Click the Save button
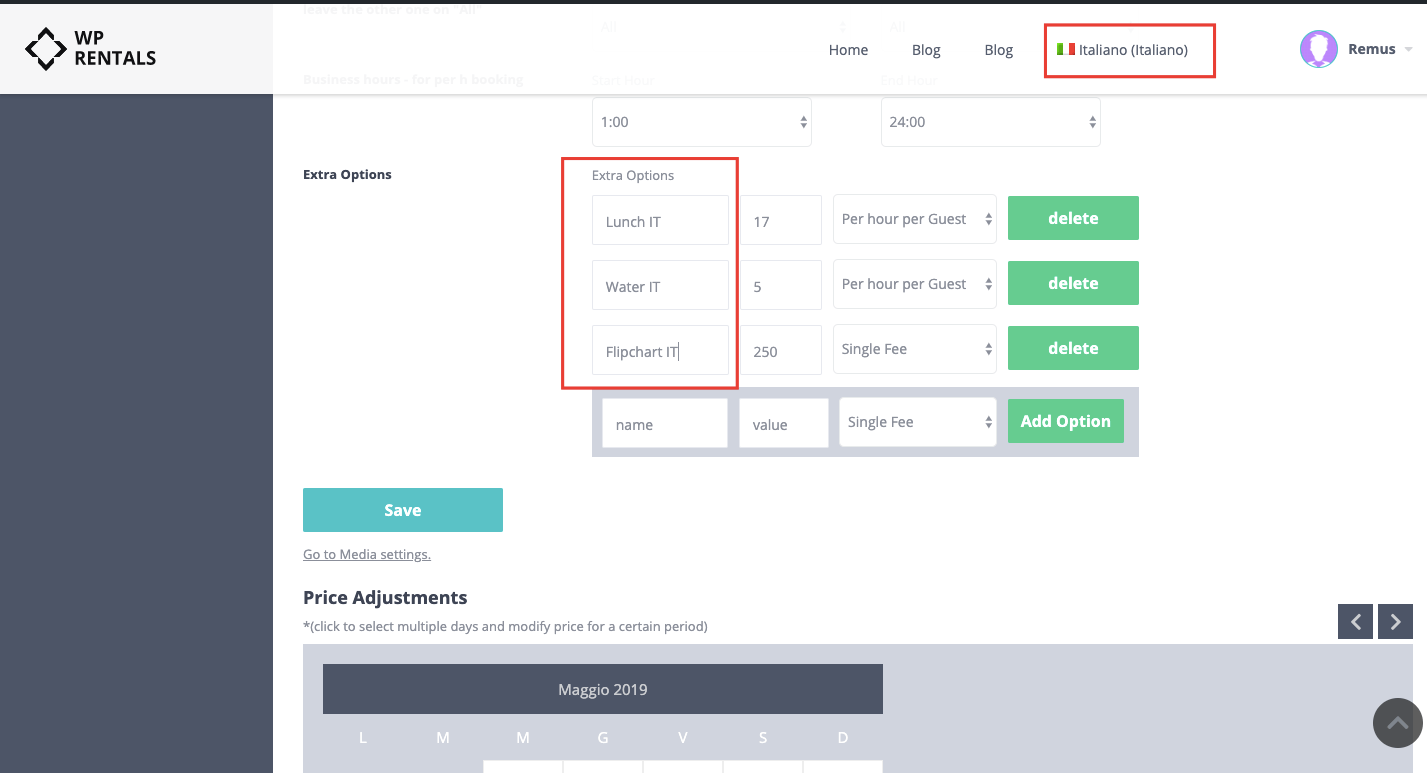 click(x=402, y=510)
